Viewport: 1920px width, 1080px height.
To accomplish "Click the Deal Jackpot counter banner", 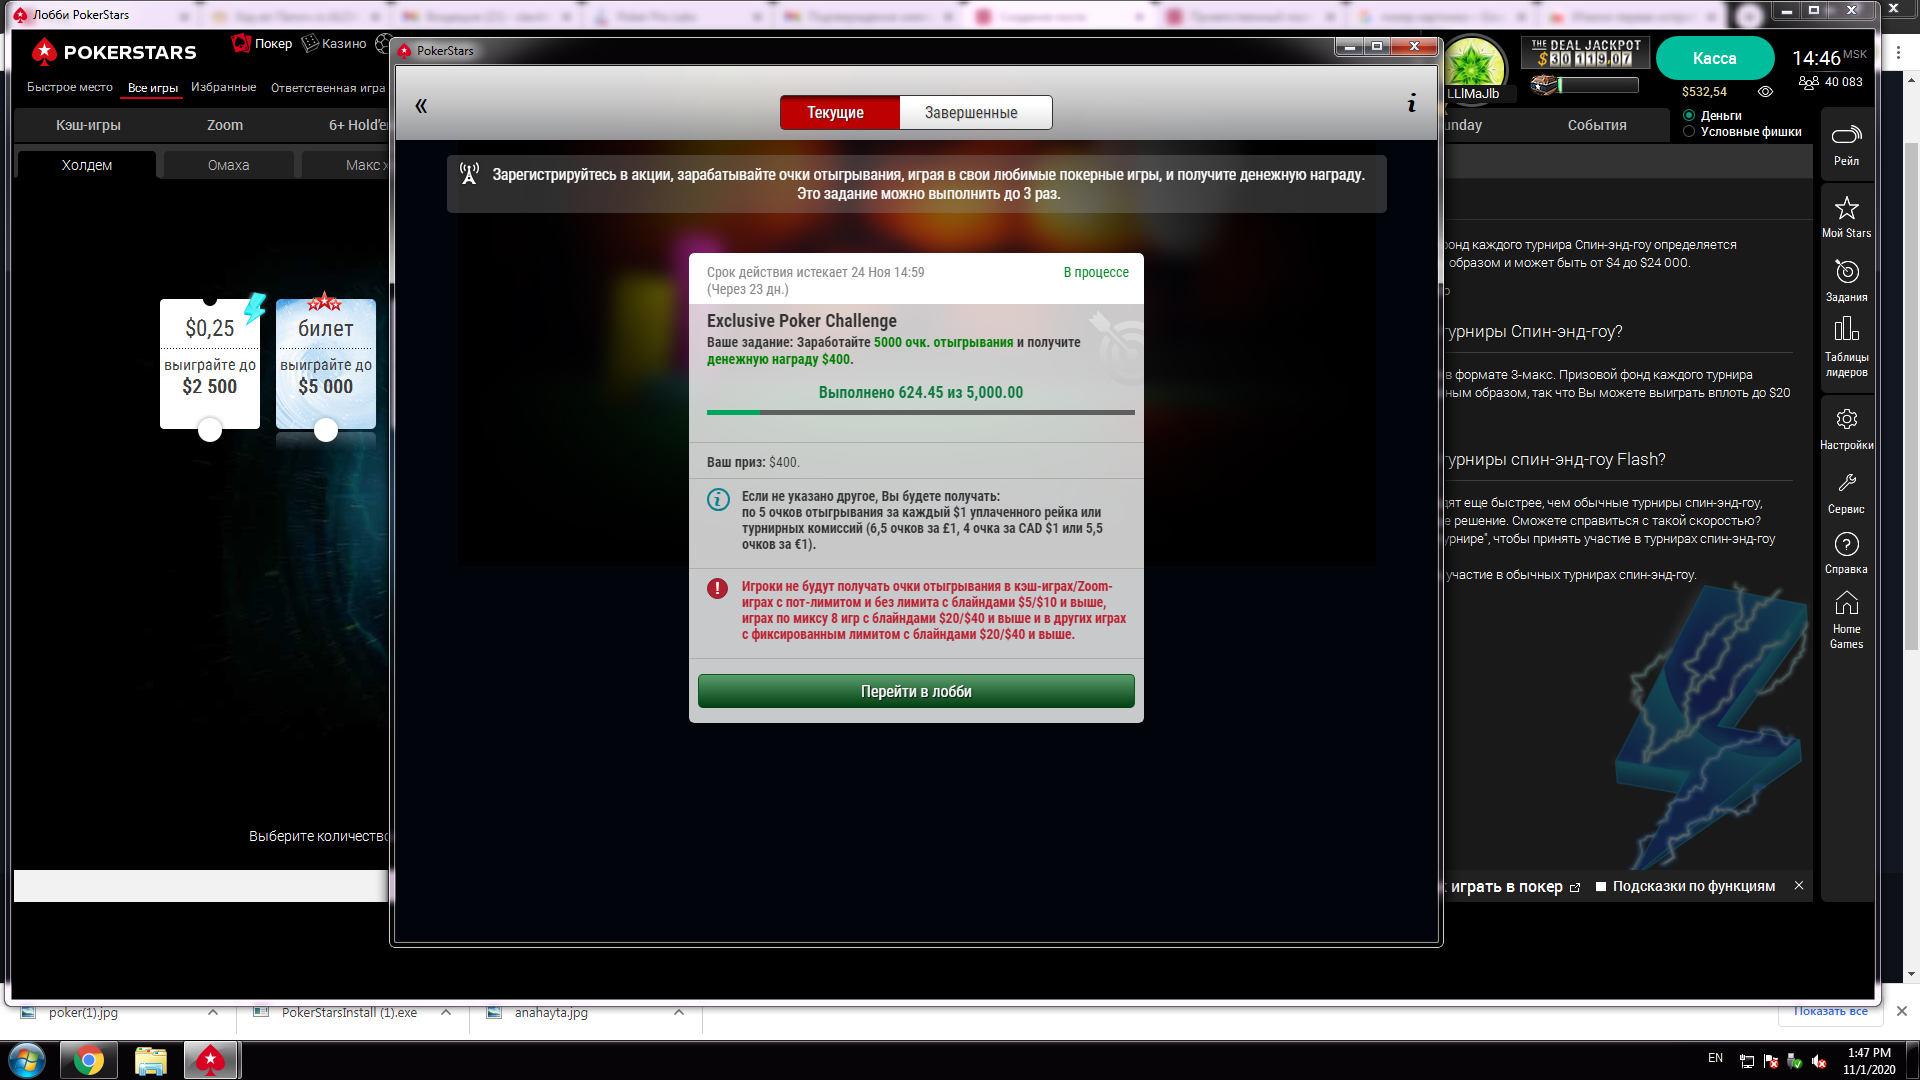I will click(x=1585, y=52).
